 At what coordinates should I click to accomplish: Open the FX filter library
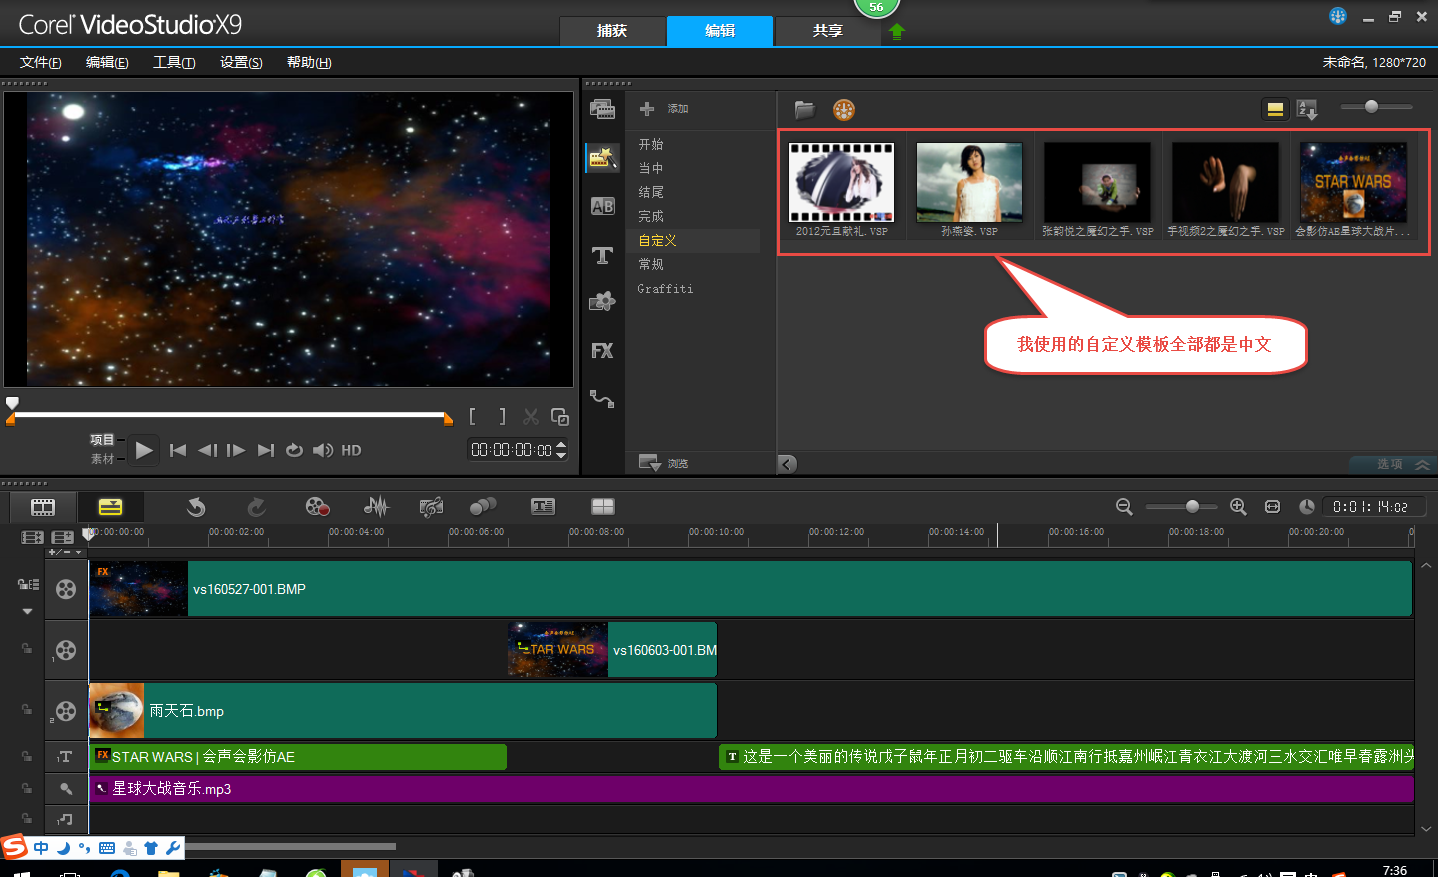602,351
